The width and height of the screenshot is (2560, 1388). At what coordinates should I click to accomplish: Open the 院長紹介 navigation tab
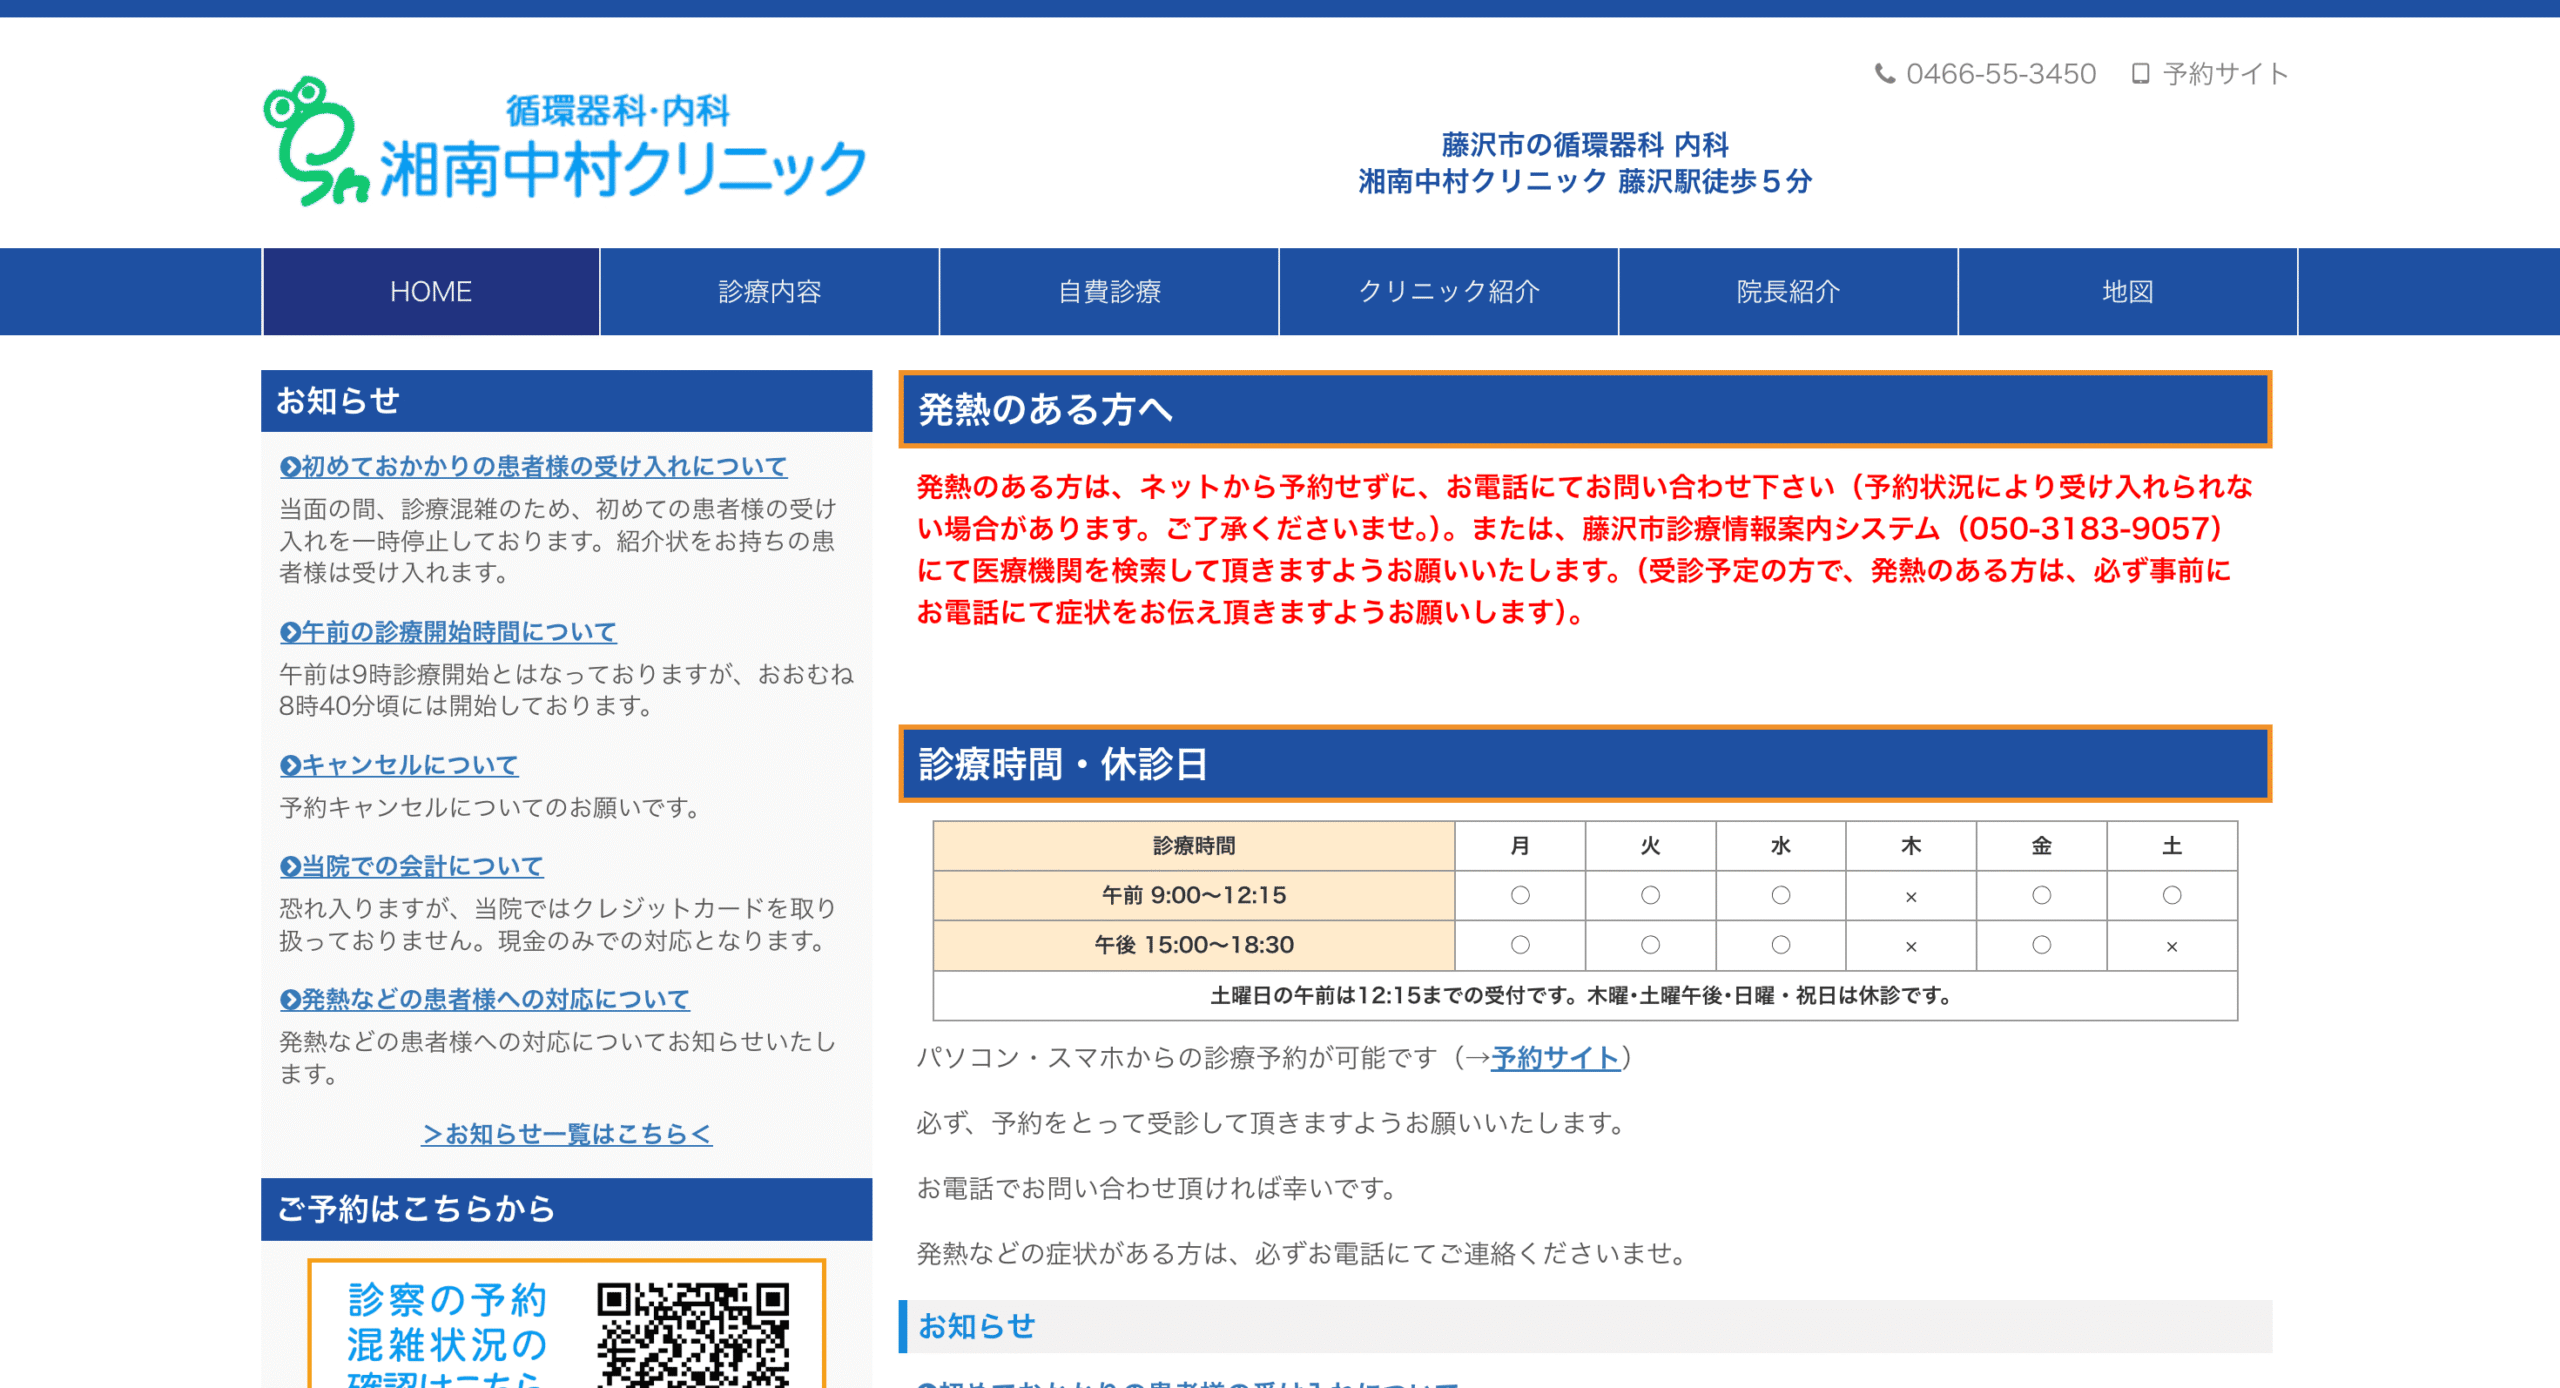[x=1788, y=292]
